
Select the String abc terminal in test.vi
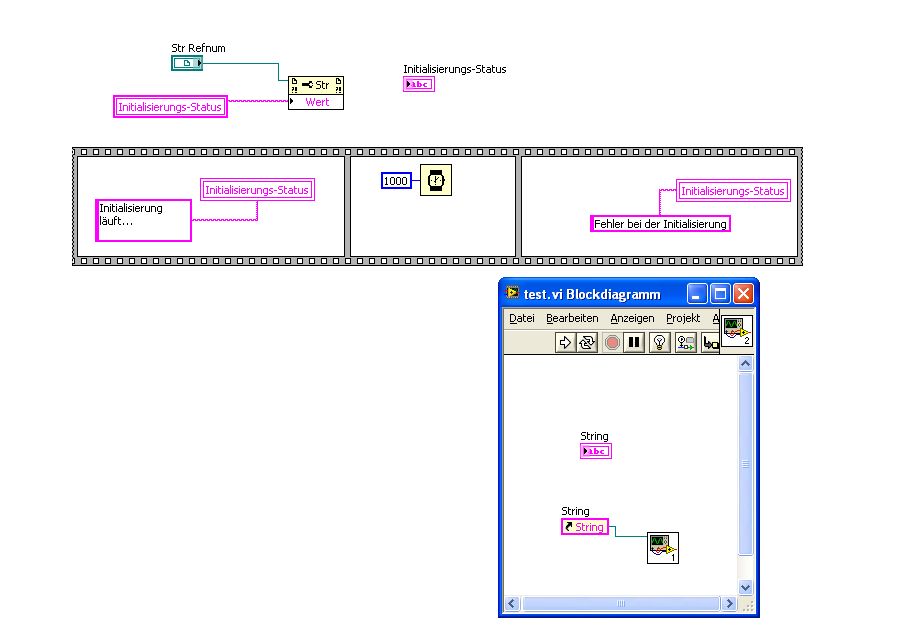click(595, 451)
